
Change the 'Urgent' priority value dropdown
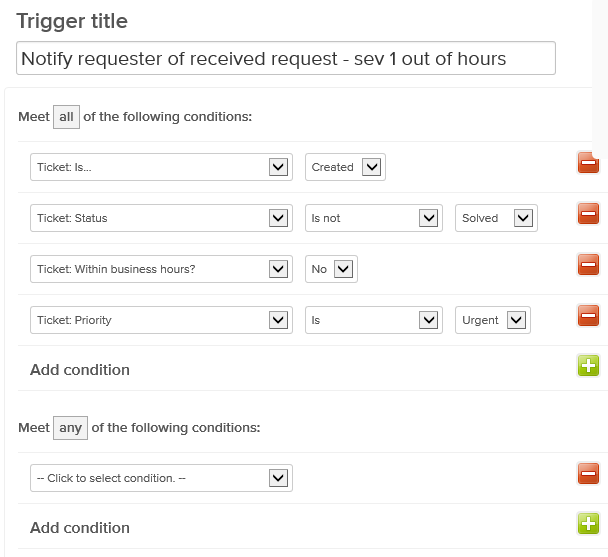492,320
